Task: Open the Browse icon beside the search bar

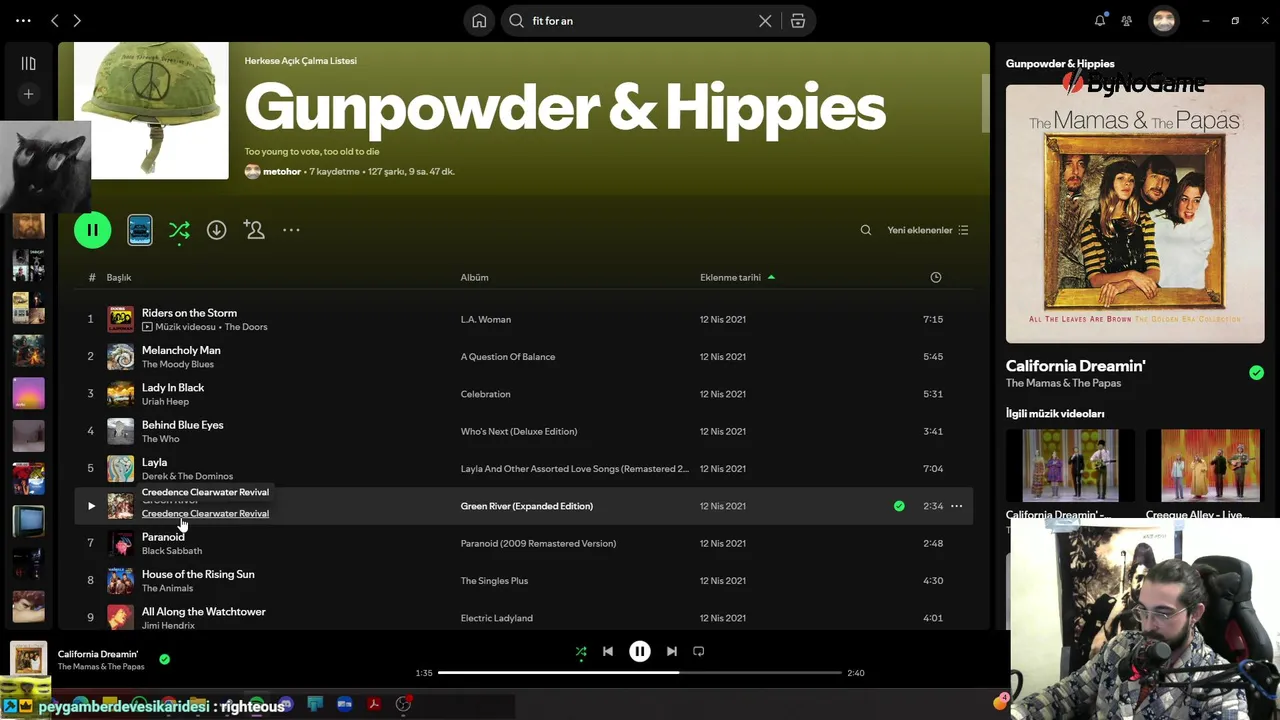Action: [x=798, y=20]
